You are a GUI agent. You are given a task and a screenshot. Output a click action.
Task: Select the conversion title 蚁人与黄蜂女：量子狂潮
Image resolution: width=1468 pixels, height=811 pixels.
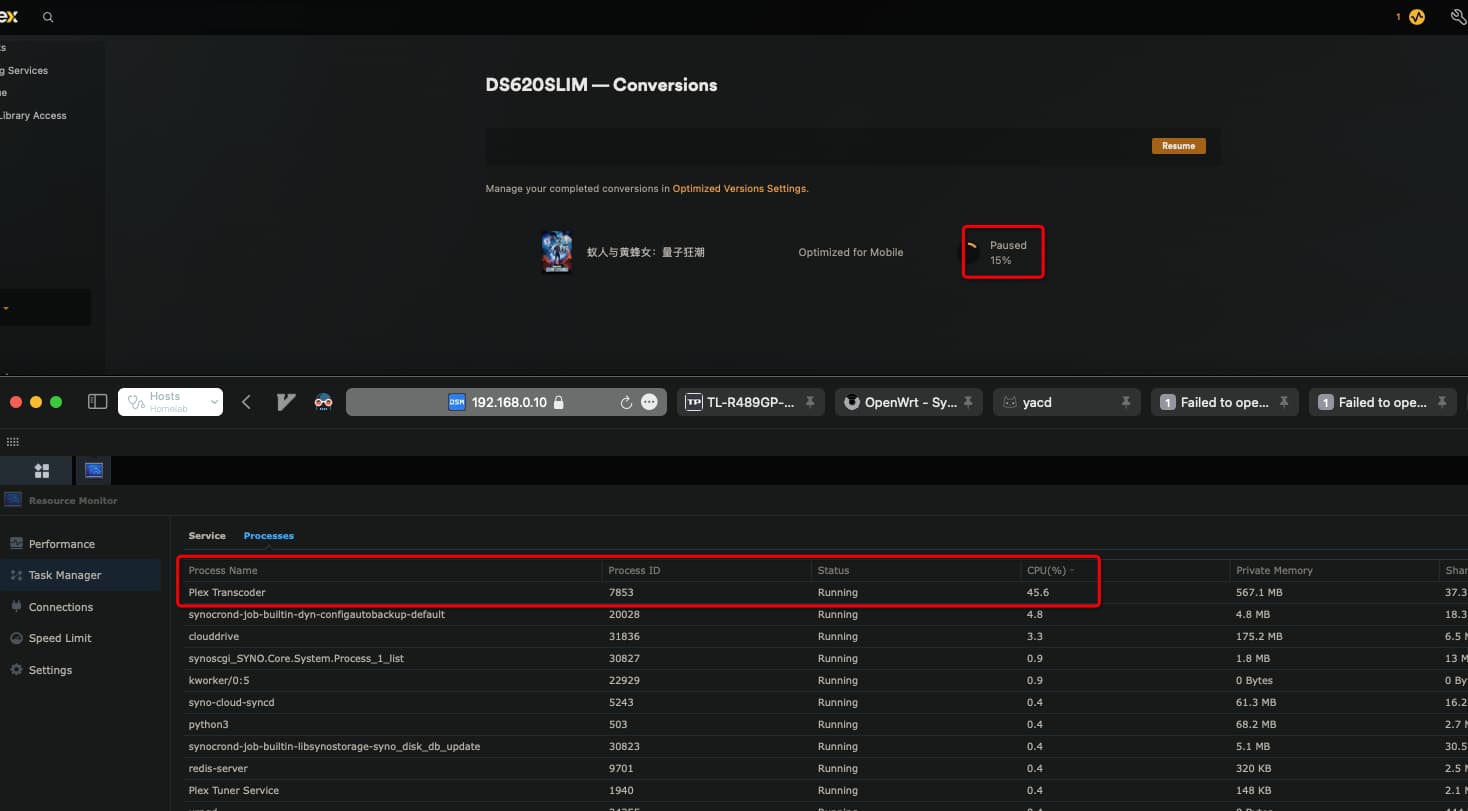click(x=645, y=252)
